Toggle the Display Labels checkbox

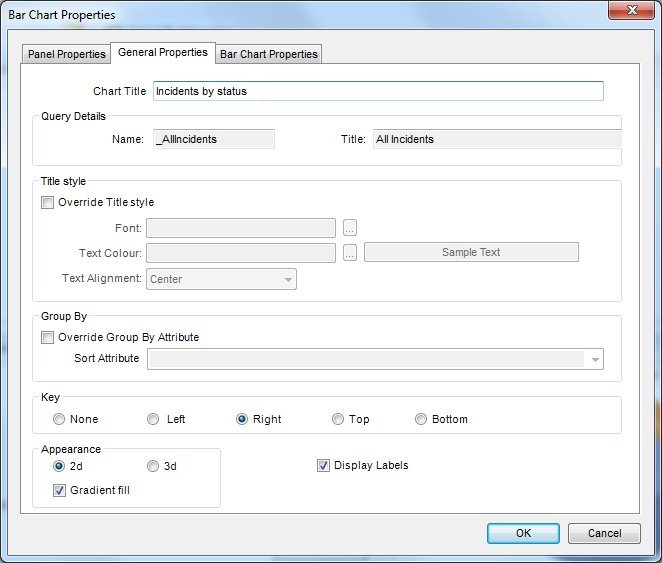click(x=323, y=465)
